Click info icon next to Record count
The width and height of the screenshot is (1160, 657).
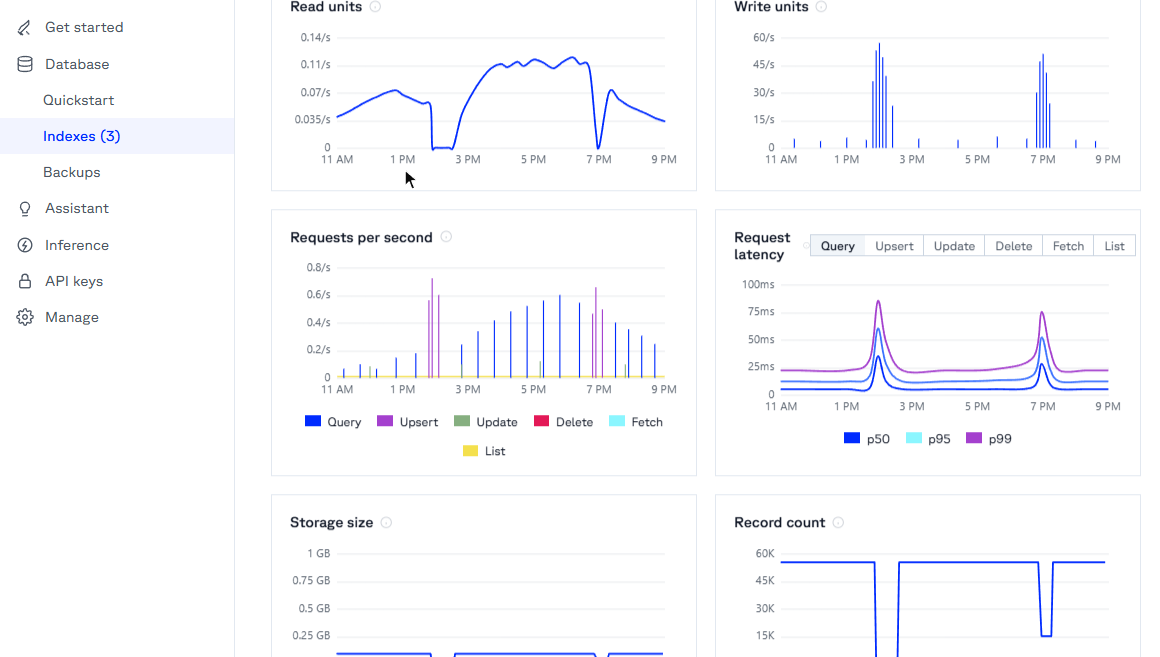[x=838, y=522]
